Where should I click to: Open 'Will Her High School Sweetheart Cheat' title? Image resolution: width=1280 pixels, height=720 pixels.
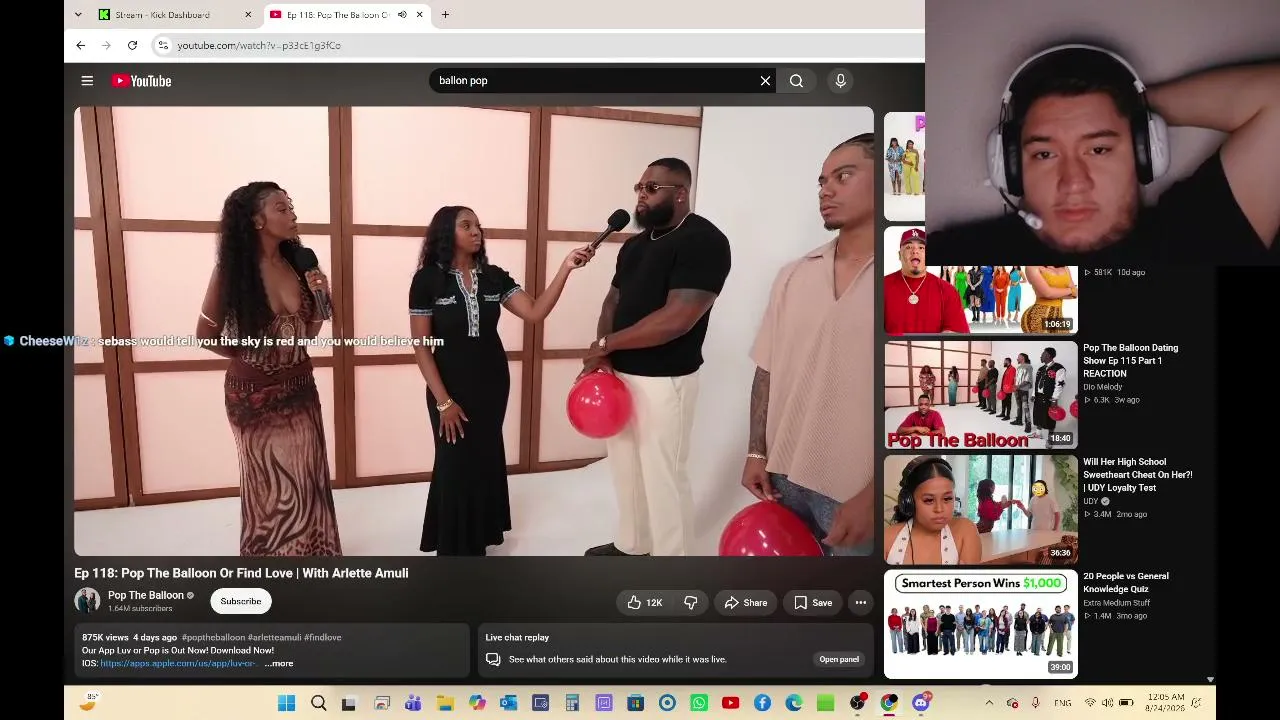1138,475
